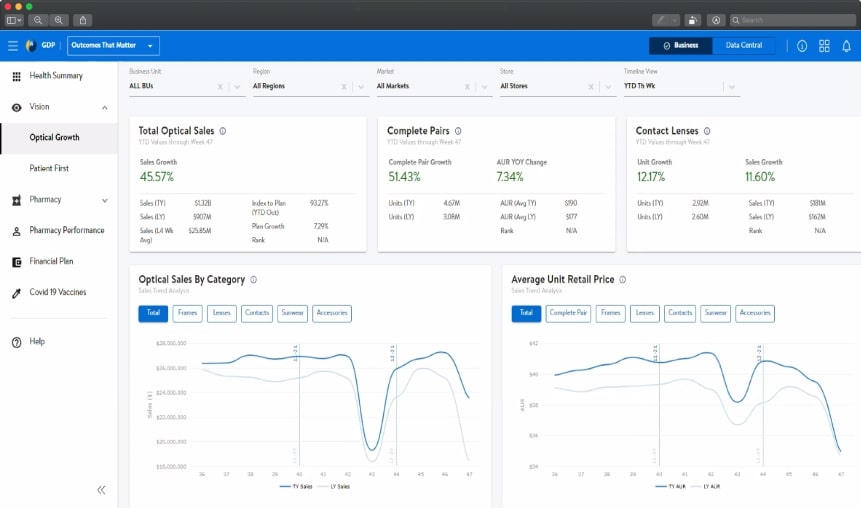Switch to Data Central mode
Image resolution: width=861 pixels, height=508 pixels.
744,45
